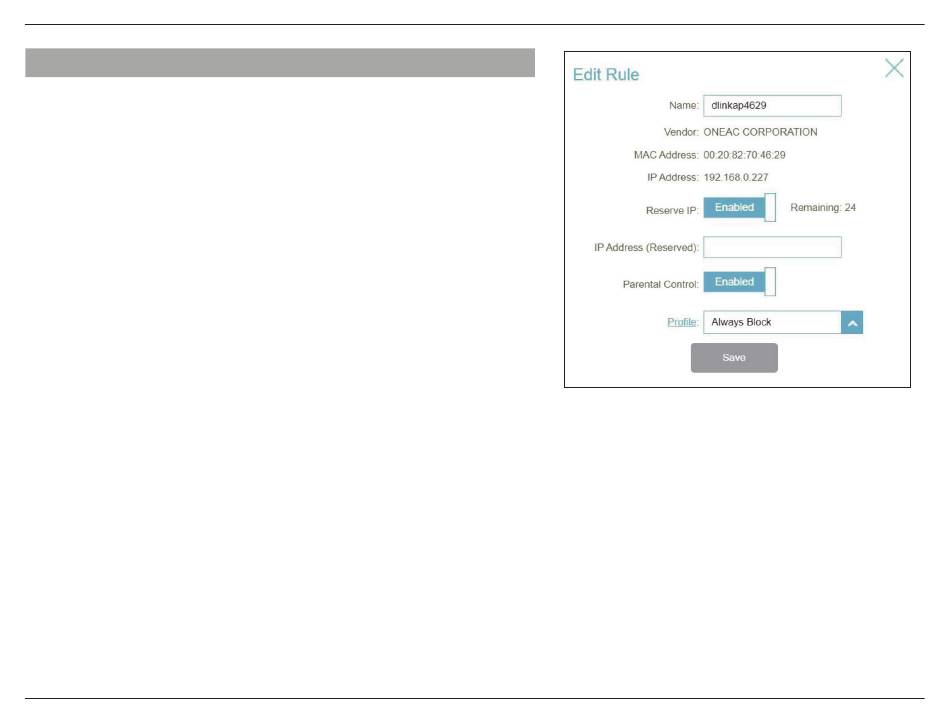Click the Name field containing dlinkap4629
Viewport: 950px width, 725px height.
(x=772, y=105)
